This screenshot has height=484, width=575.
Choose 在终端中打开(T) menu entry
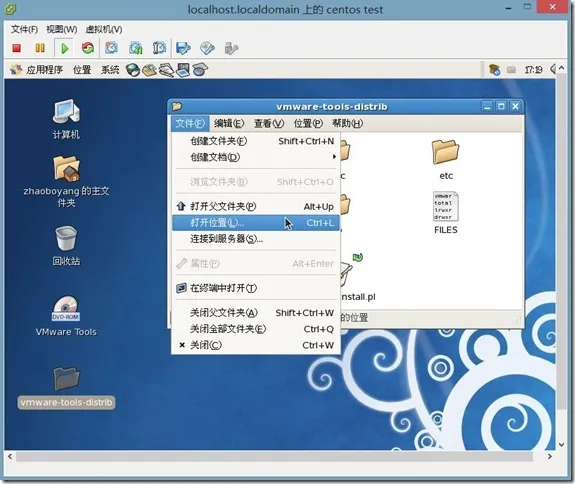[256, 288]
